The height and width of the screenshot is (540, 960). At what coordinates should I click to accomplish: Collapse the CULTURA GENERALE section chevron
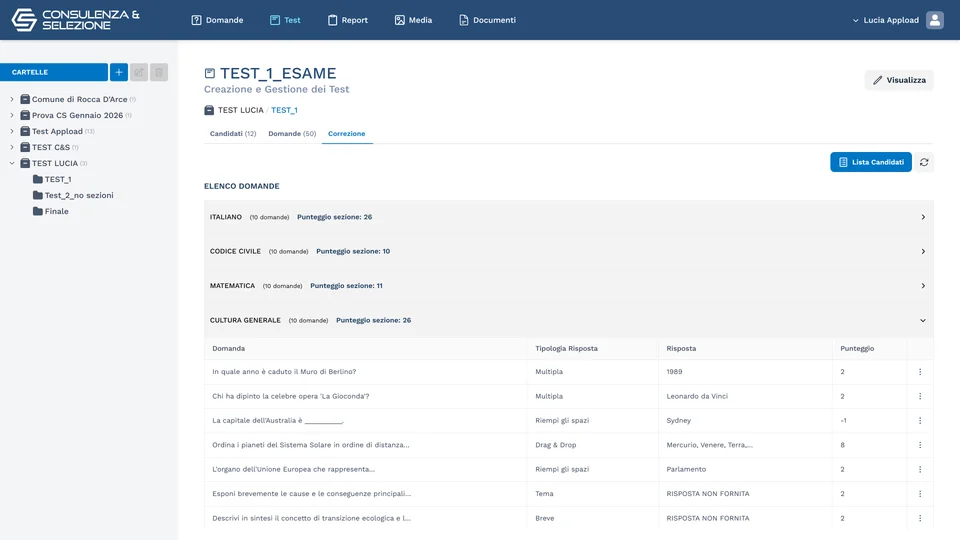[923, 320]
